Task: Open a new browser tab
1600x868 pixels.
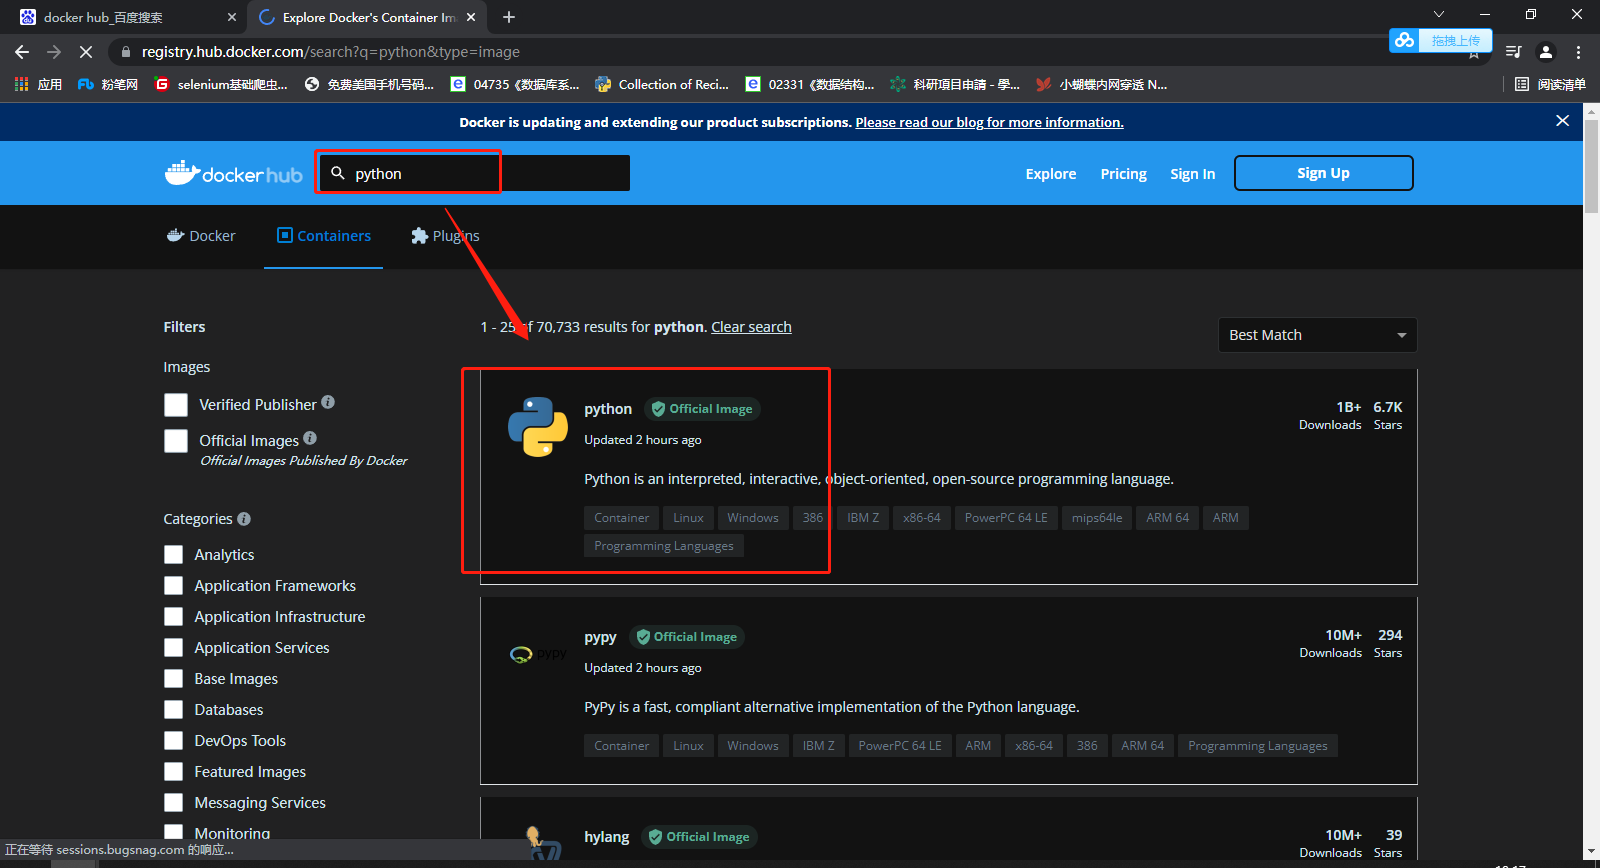Action: point(509,17)
